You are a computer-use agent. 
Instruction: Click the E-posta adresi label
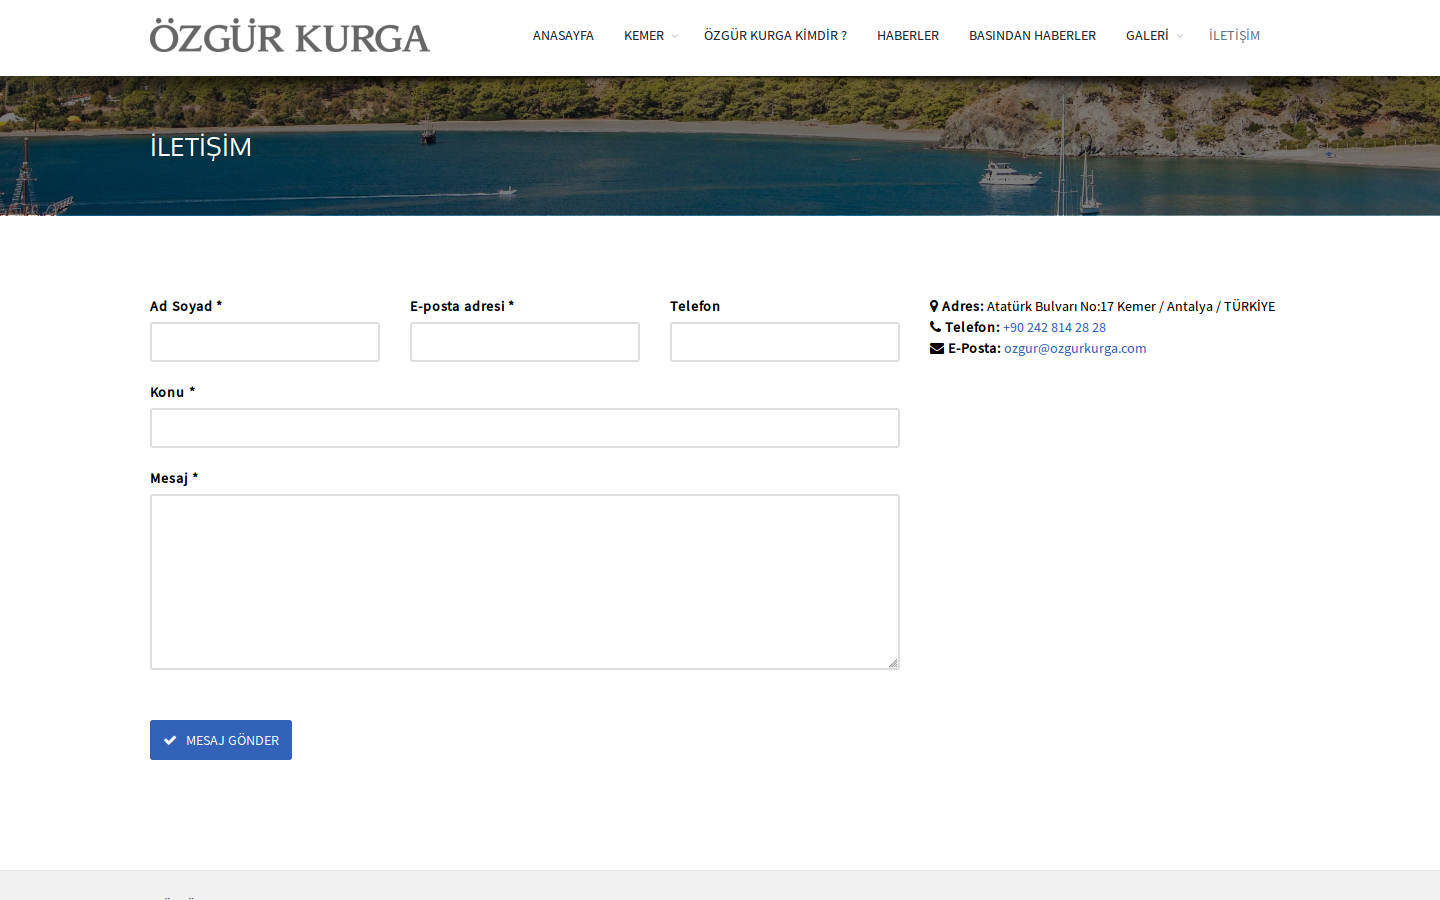pos(462,306)
